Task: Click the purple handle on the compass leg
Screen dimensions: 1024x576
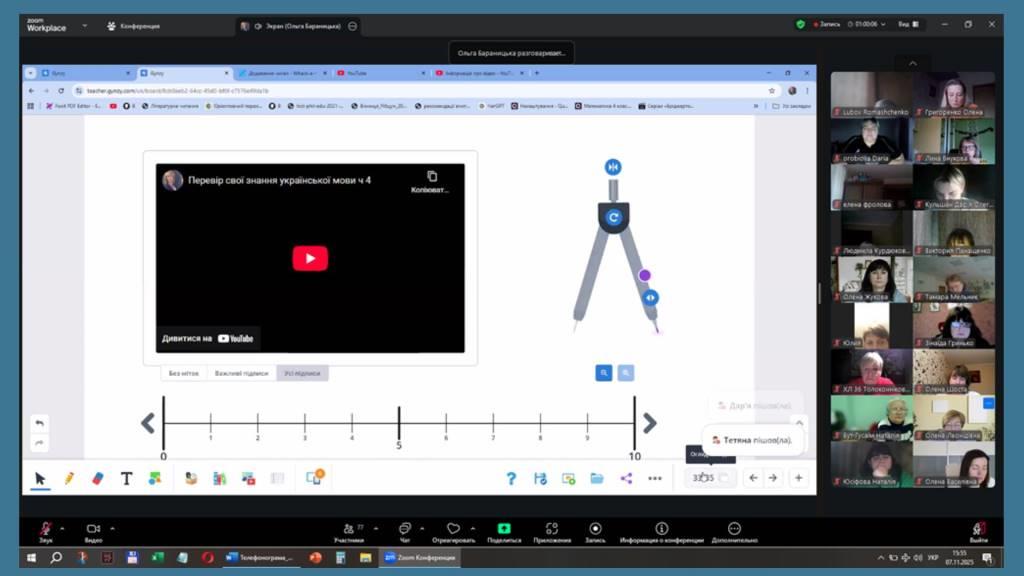Action: pyautogui.click(x=645, y=275)
